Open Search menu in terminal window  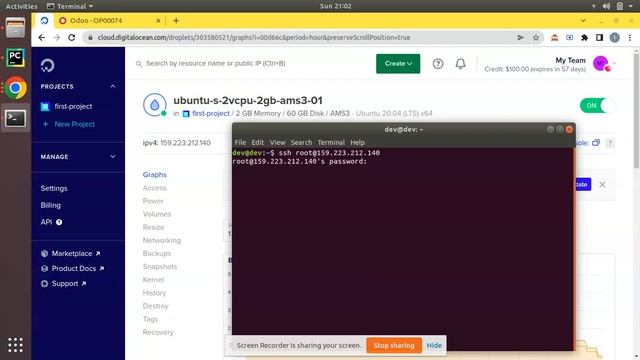tap(301, 142)
